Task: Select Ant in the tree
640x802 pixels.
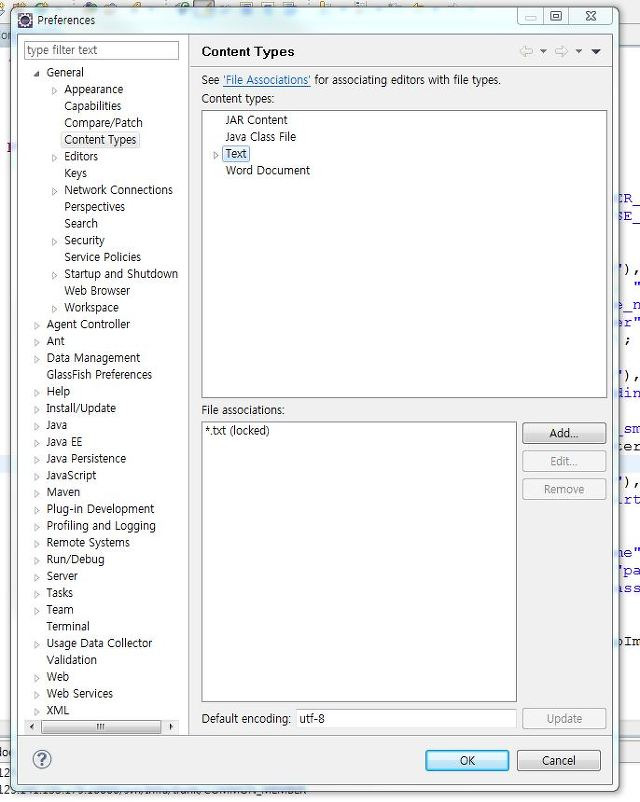Action: click(55, 341)
